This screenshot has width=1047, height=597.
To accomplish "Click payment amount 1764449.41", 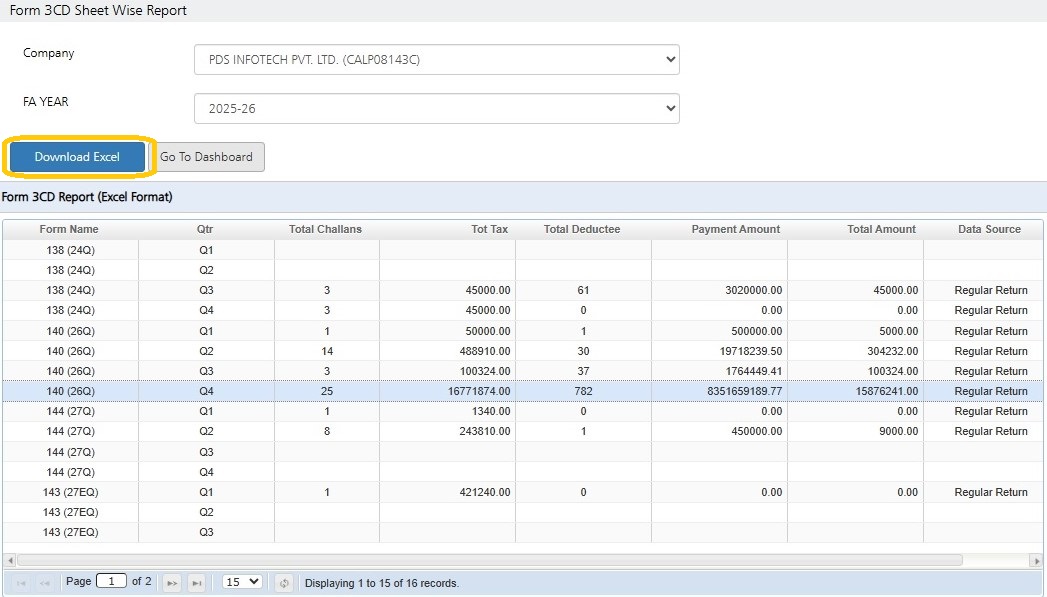I will click(x=754, y=371).
